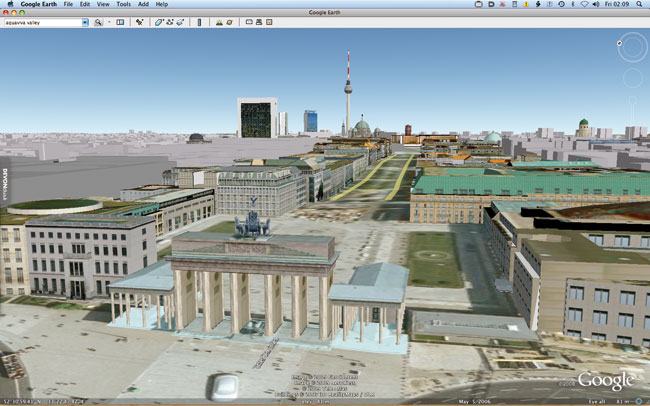Screen dimensions: 650x406
Task: Click the search input field
Action: pos(40,21)
